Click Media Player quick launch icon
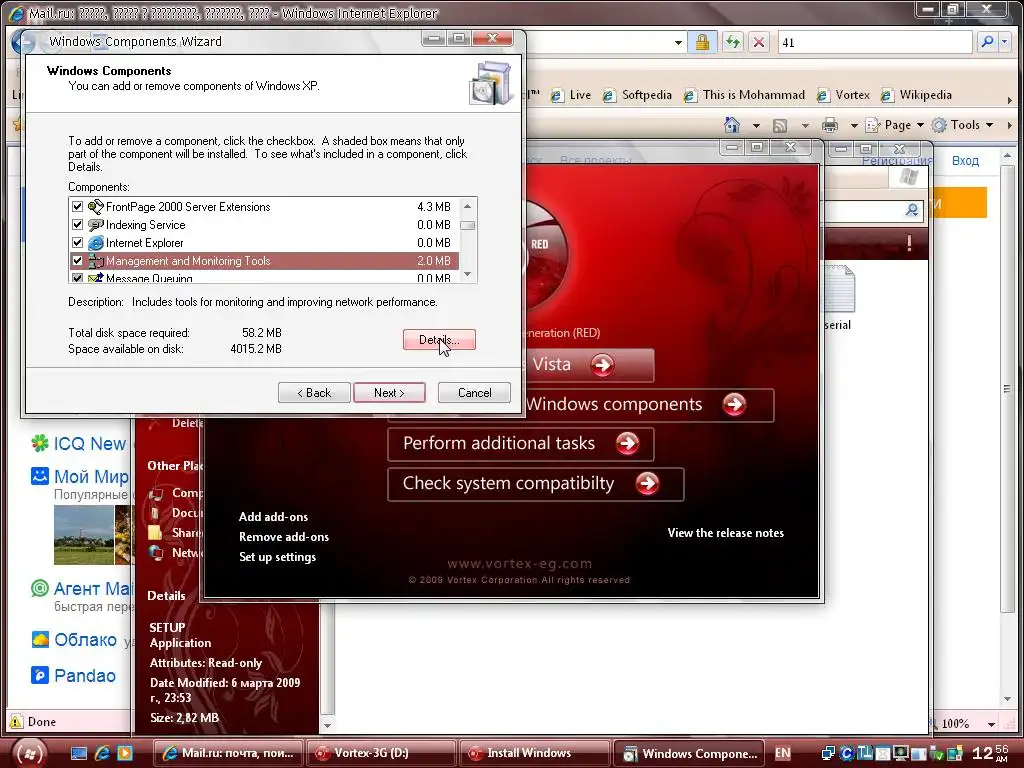 [125, 753]
